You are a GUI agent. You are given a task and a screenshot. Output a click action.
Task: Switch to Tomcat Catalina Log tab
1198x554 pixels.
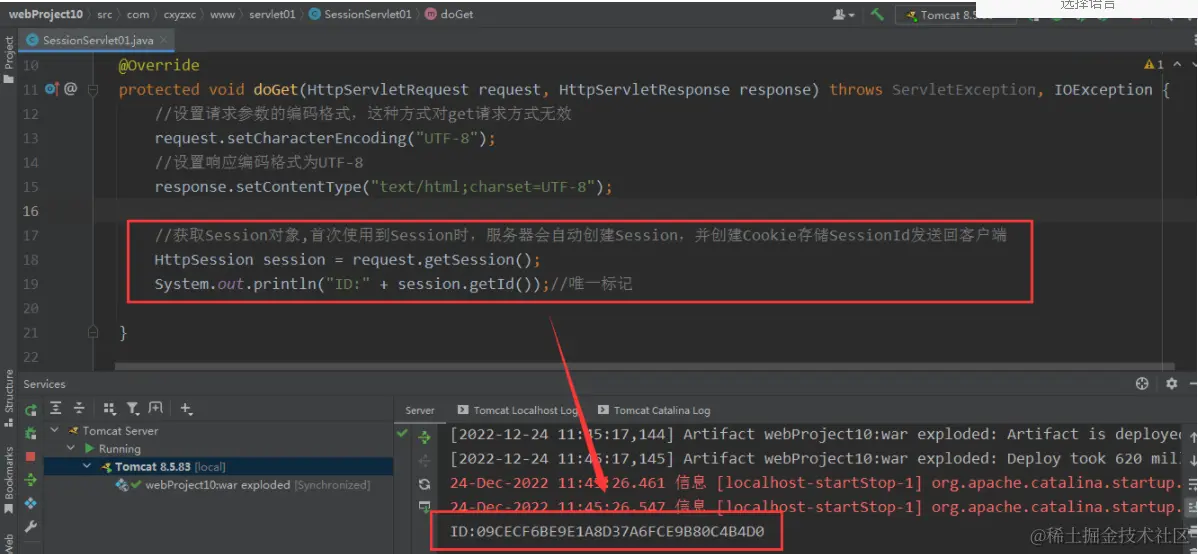click(x=653, y=410)
